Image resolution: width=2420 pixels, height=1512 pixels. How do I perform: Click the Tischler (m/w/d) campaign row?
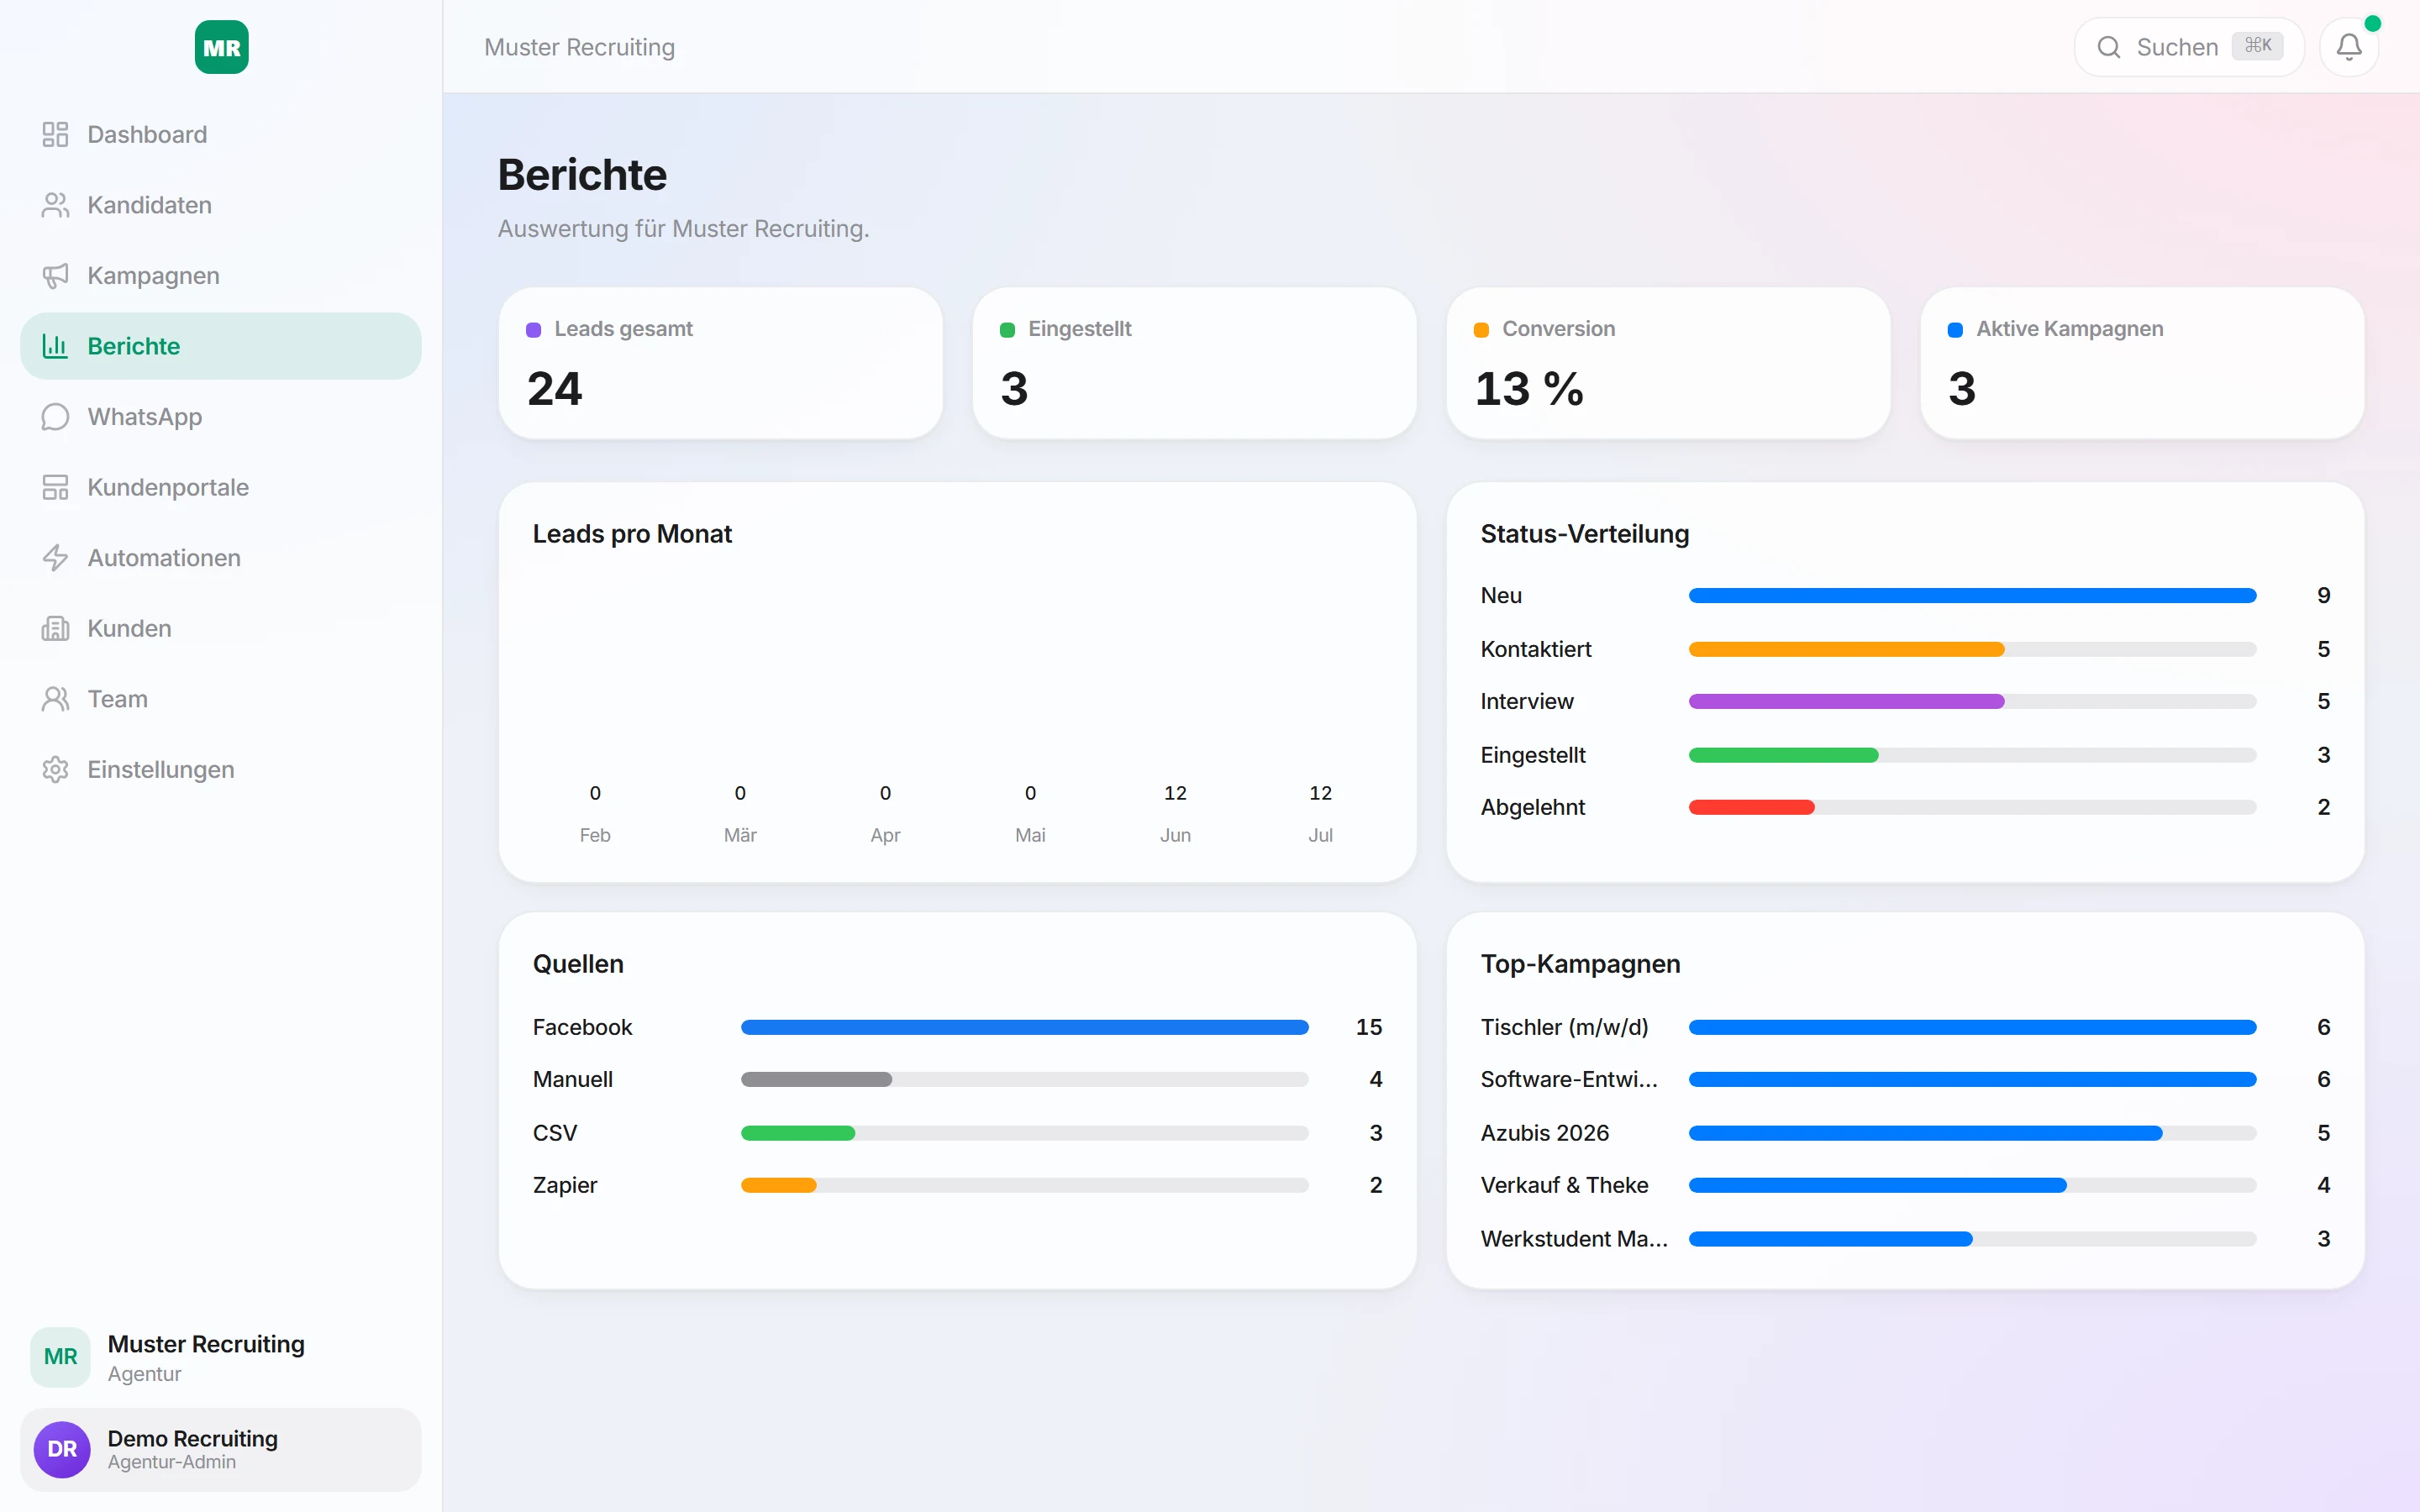(1905, 1027)
